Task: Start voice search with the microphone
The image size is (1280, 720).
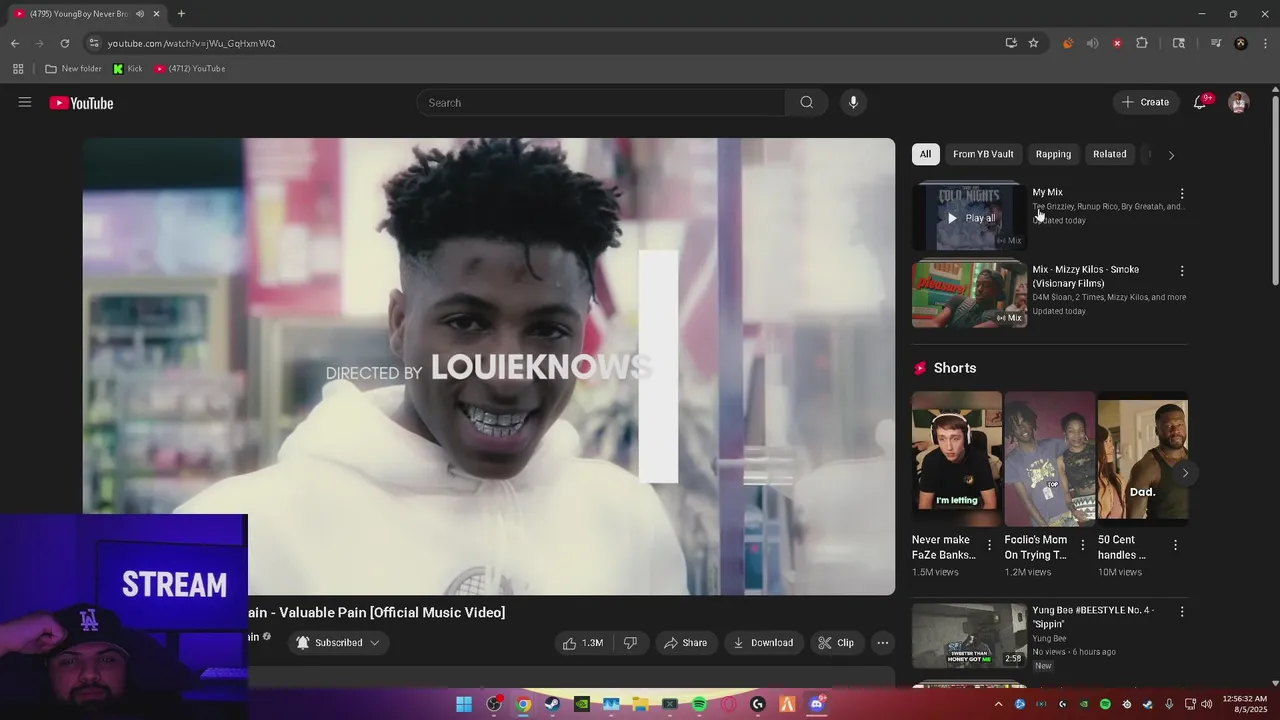Action: click(853, 102)
